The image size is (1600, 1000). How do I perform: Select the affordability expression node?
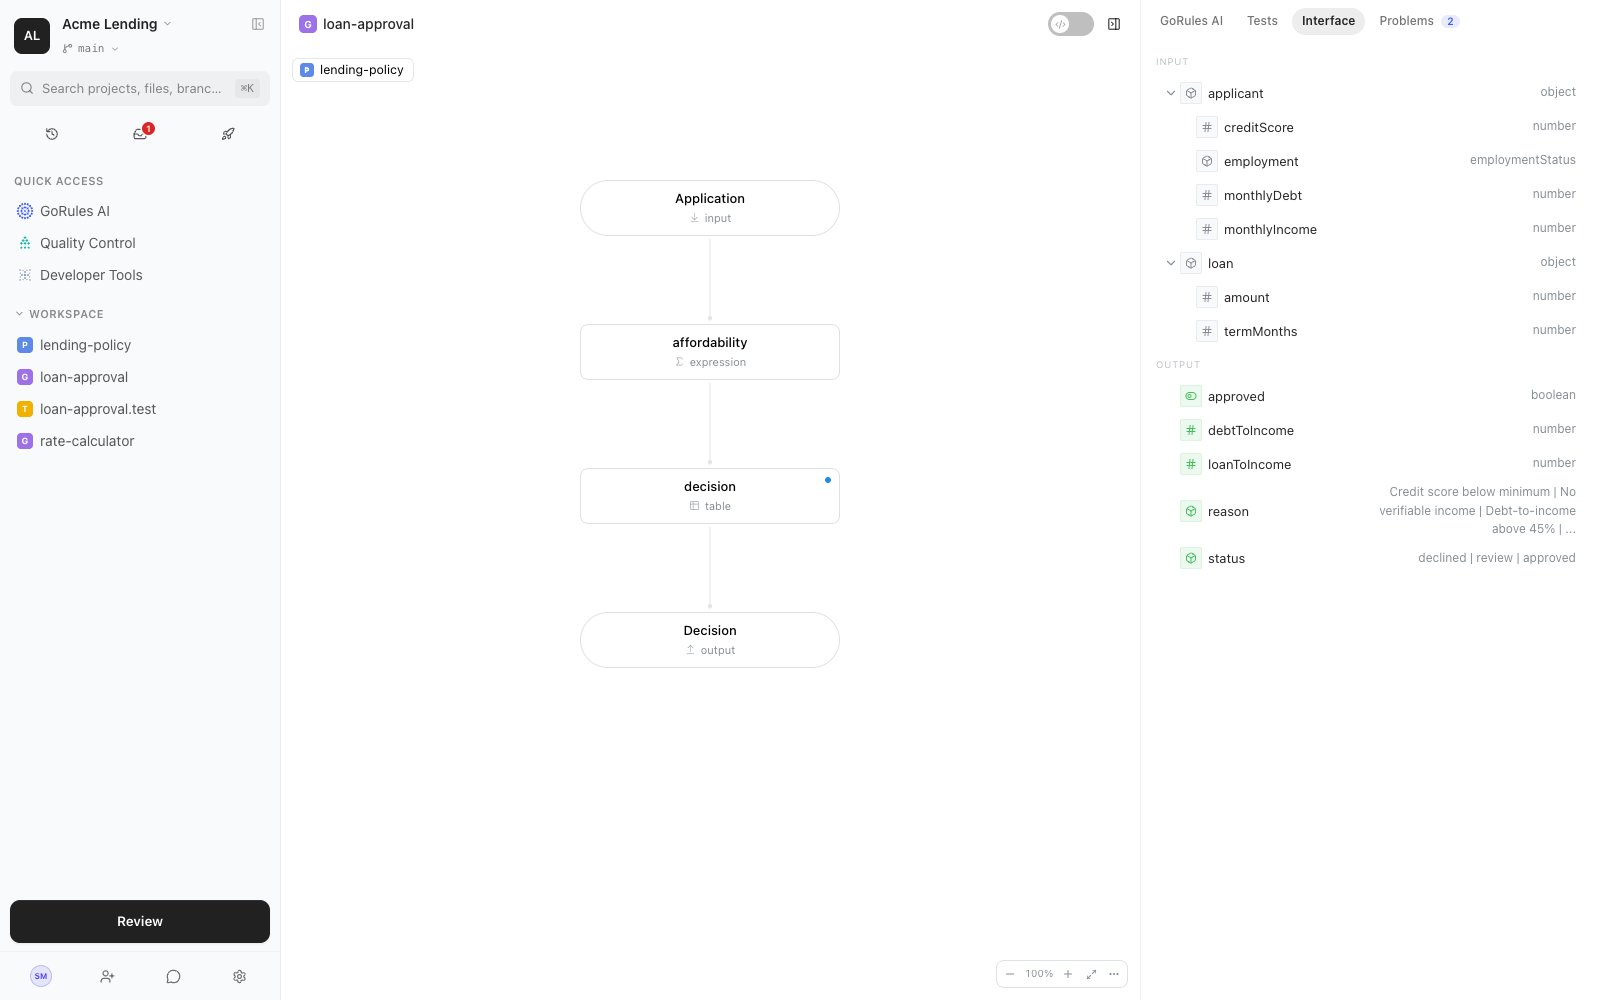pyautogui.click(x=710, y=352)
